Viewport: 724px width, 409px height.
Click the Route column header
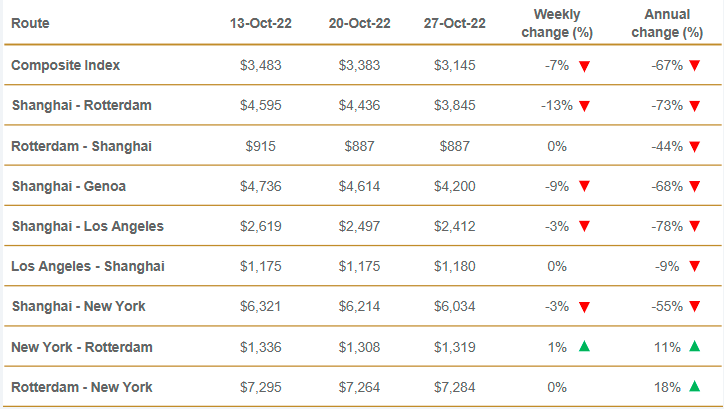[31, 22]
